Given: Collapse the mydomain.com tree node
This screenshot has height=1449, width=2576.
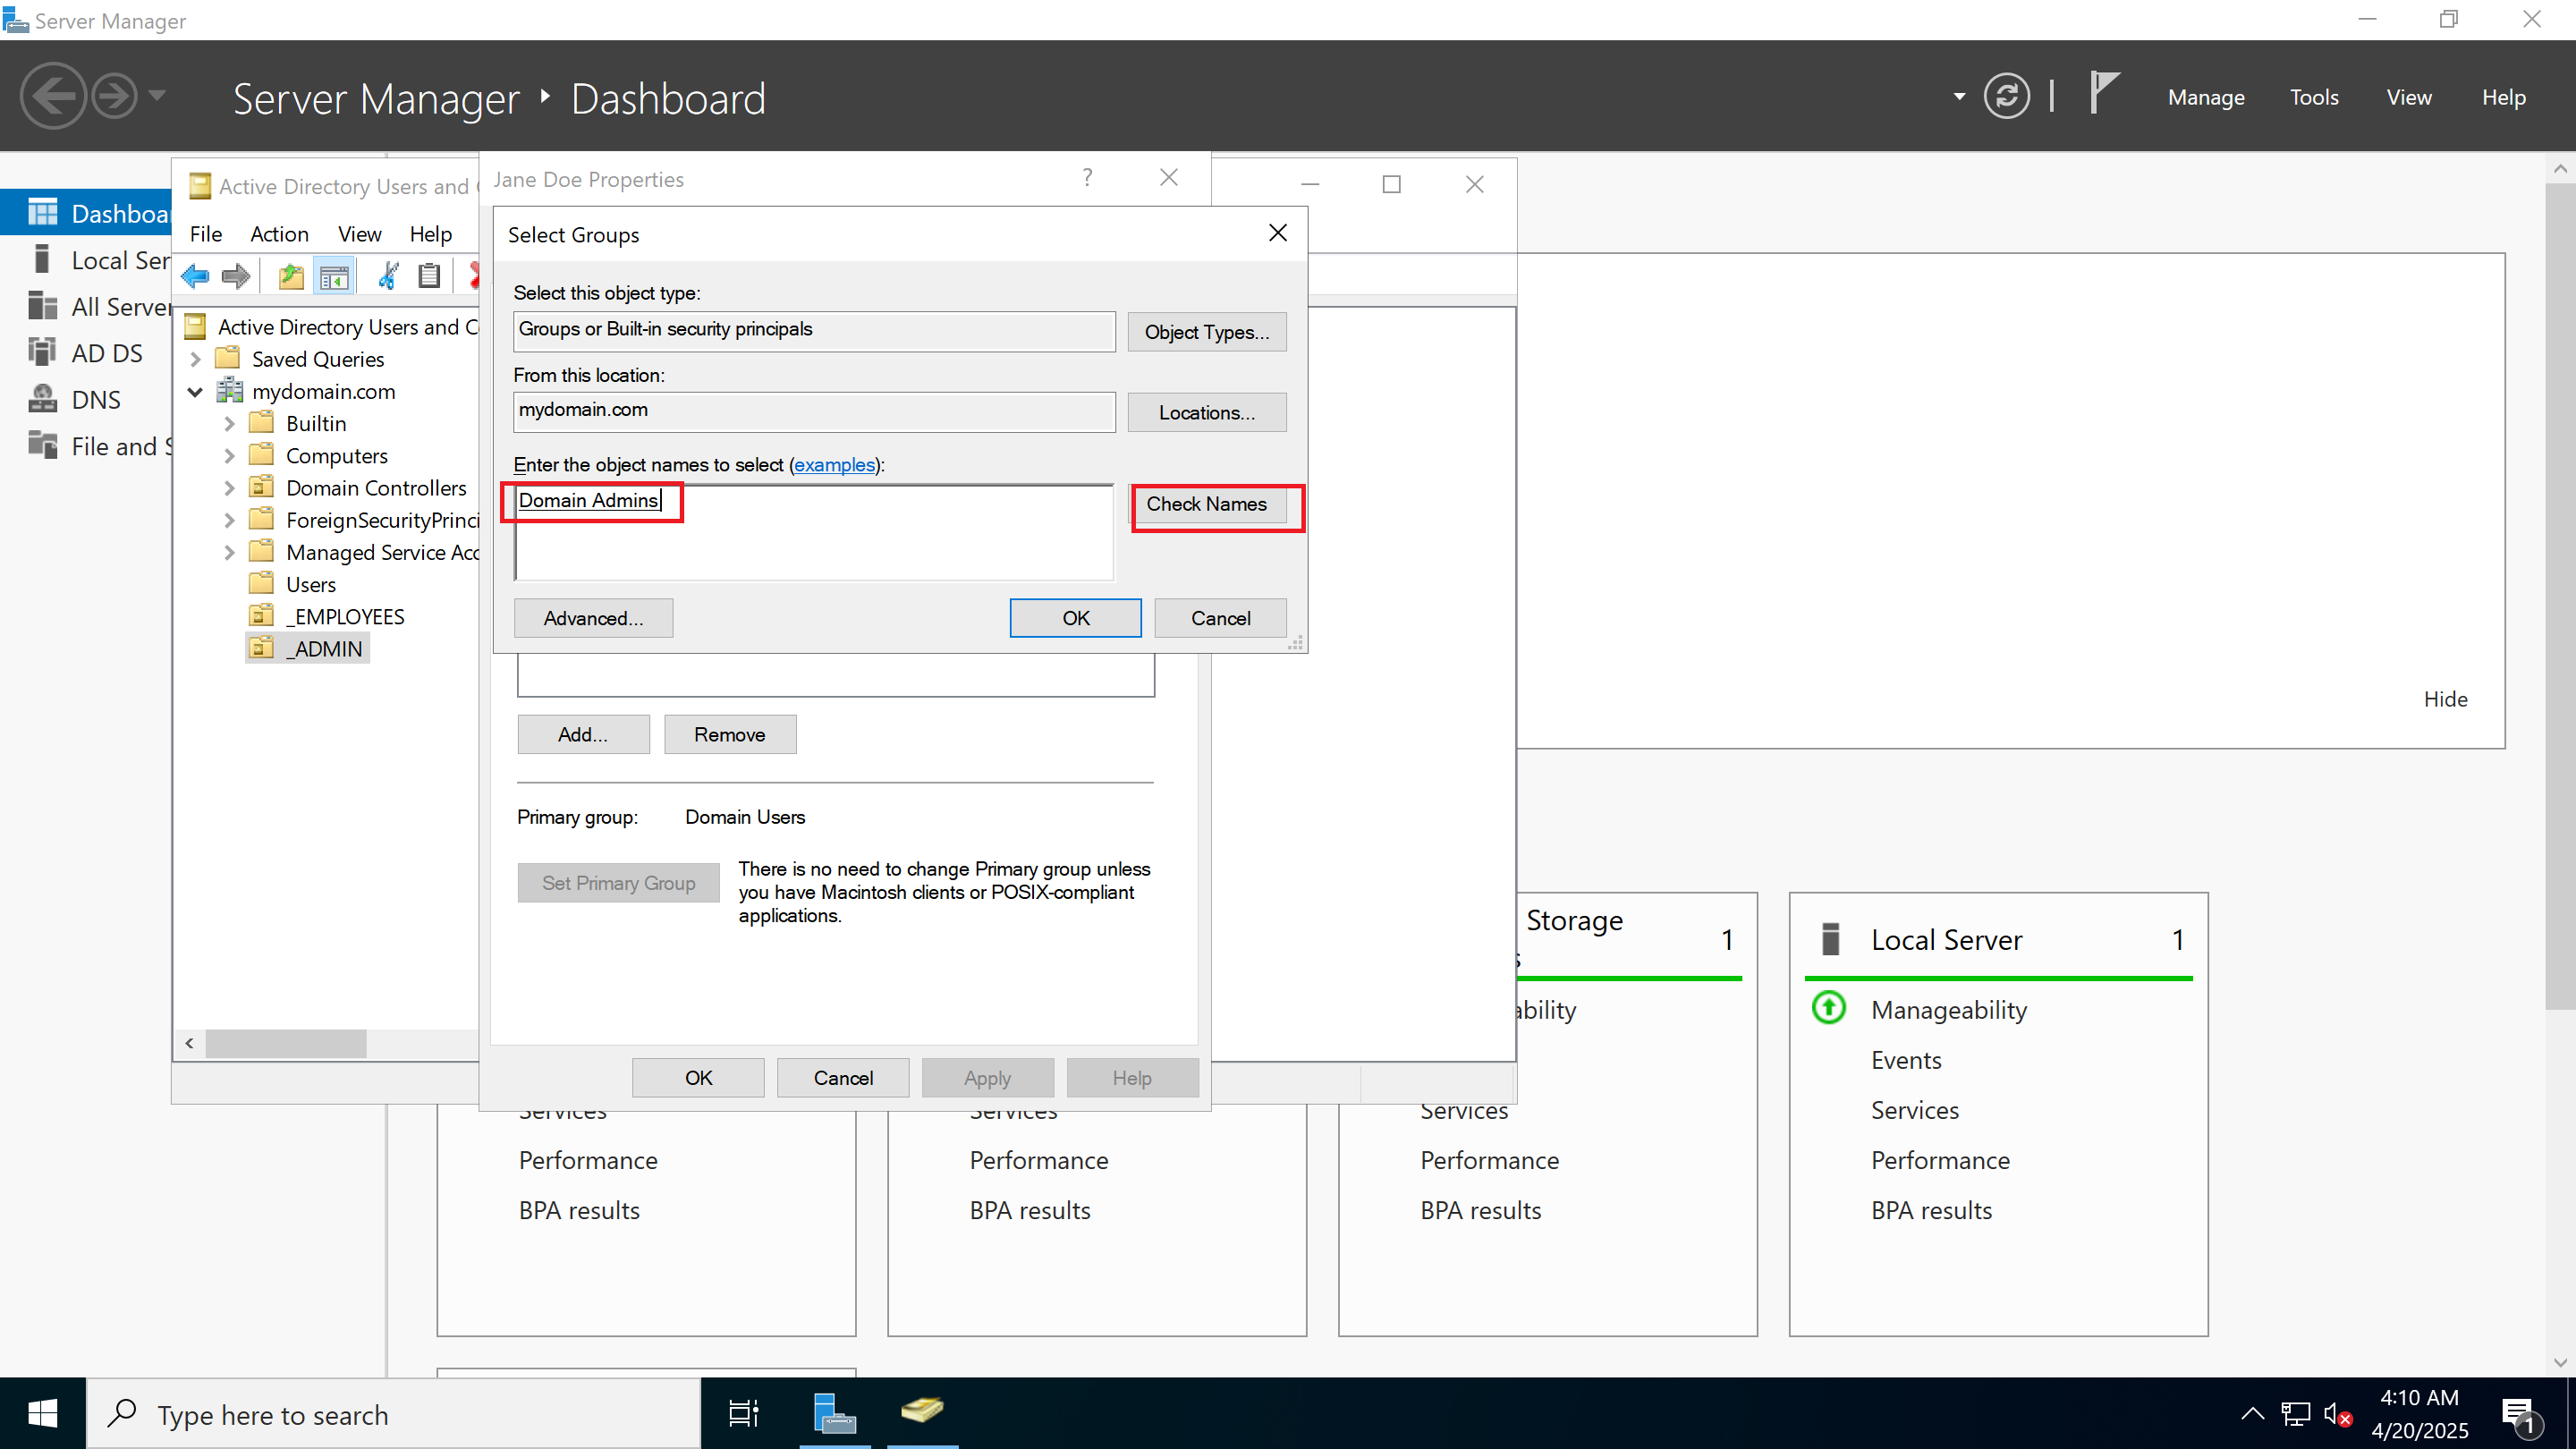Looking at the screenshot, I should 196,392.
